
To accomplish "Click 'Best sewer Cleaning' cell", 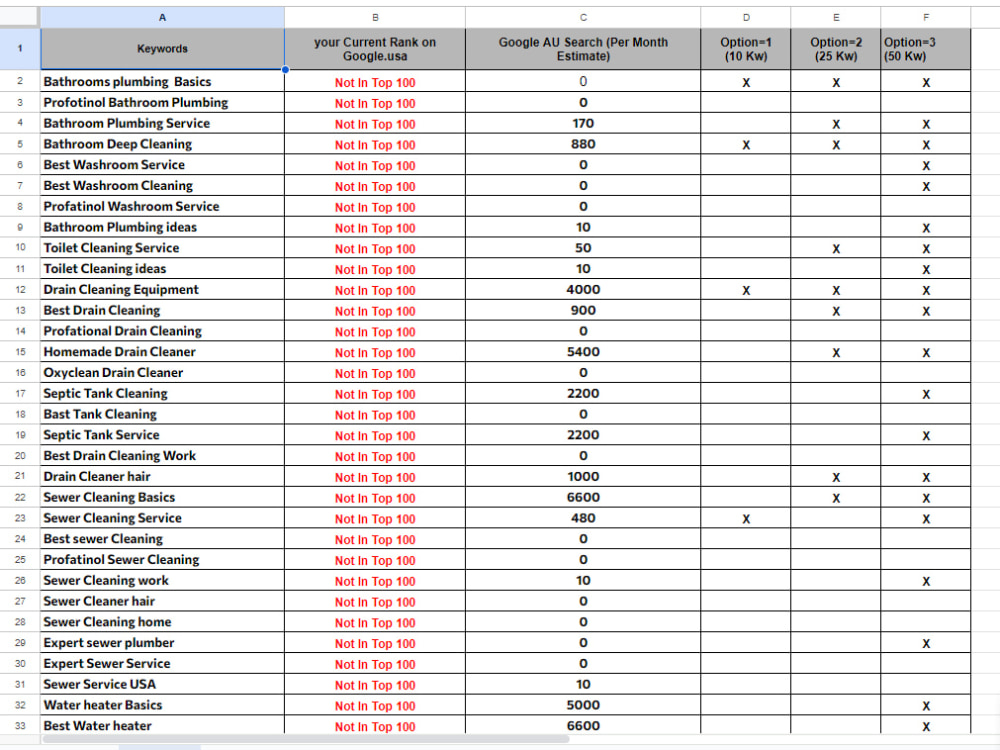I will (x=163, y=539).
